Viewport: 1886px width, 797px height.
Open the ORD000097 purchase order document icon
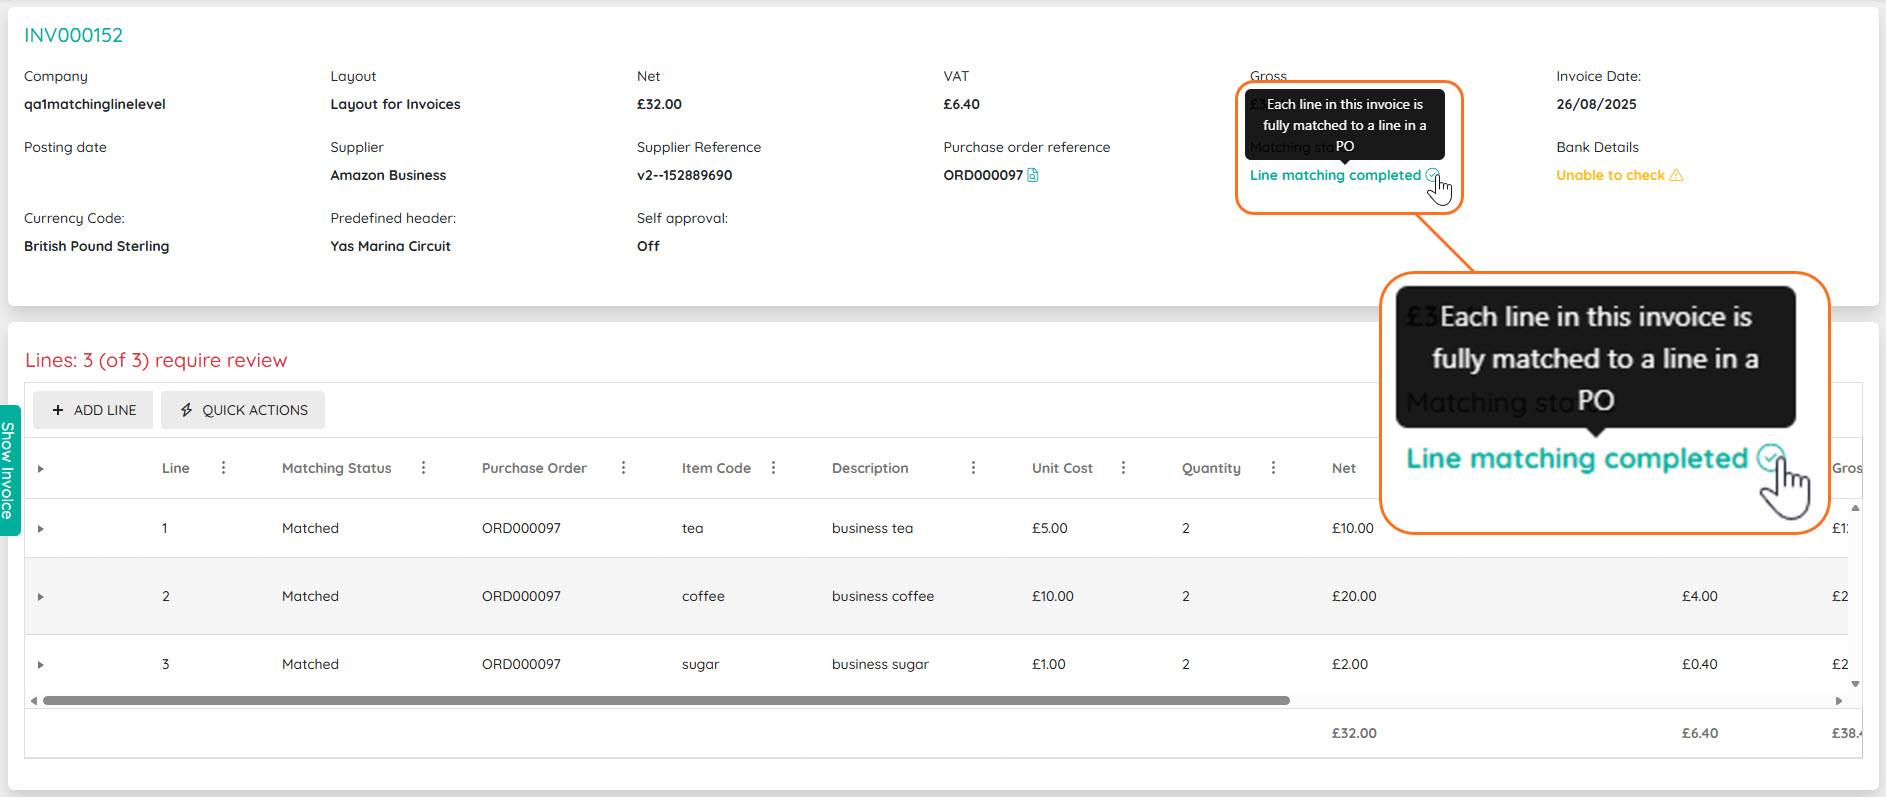(x=1033, y=175)
